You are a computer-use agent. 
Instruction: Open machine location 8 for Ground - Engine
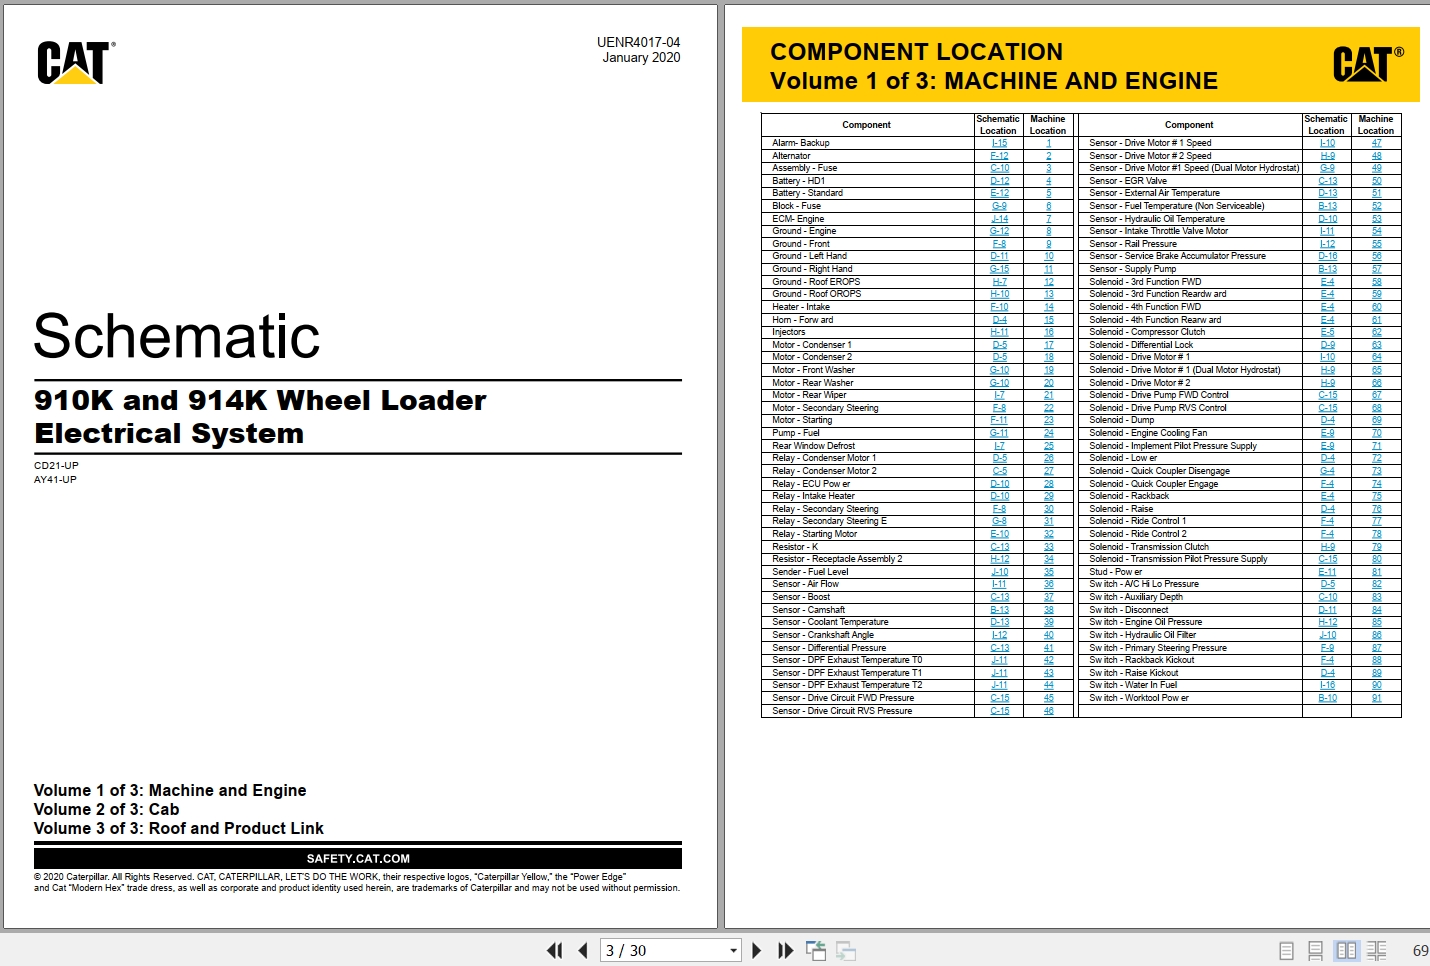tap(1048, 231)
